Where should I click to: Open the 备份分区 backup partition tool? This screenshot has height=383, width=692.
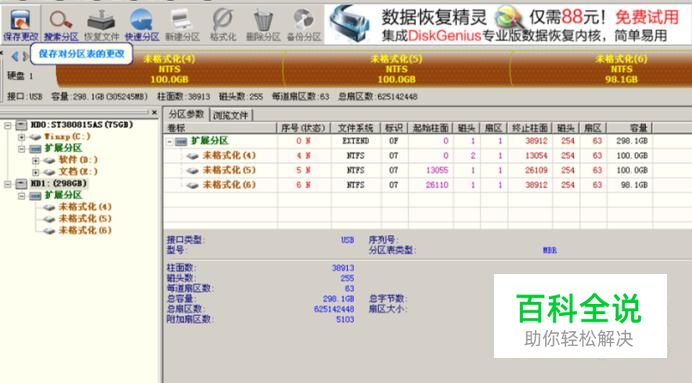304,24
